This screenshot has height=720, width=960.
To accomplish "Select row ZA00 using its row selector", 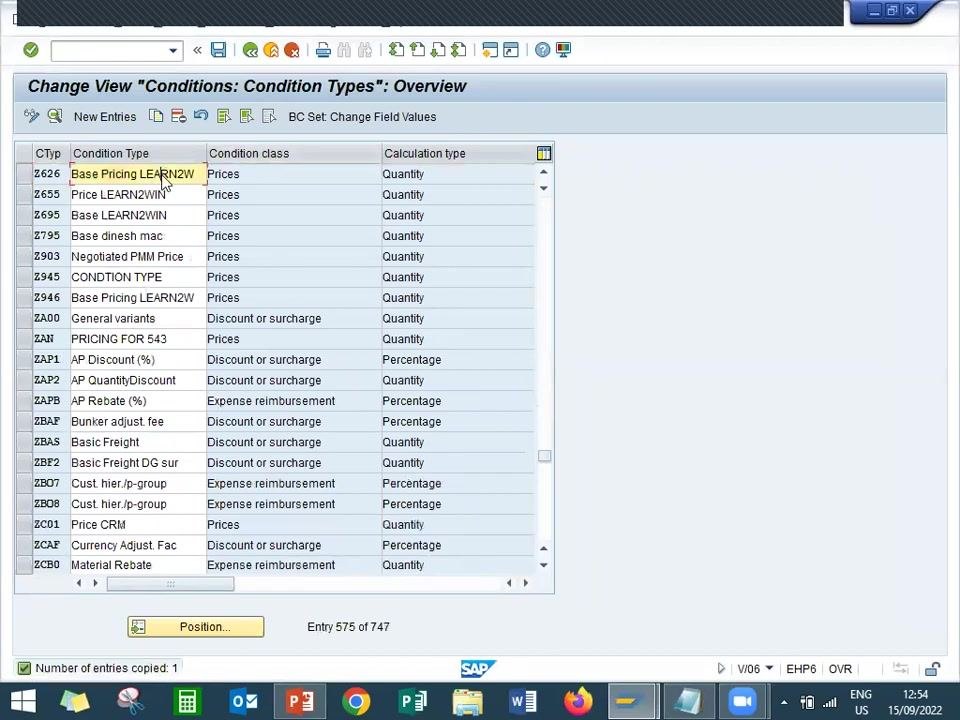I will (24, 318).
